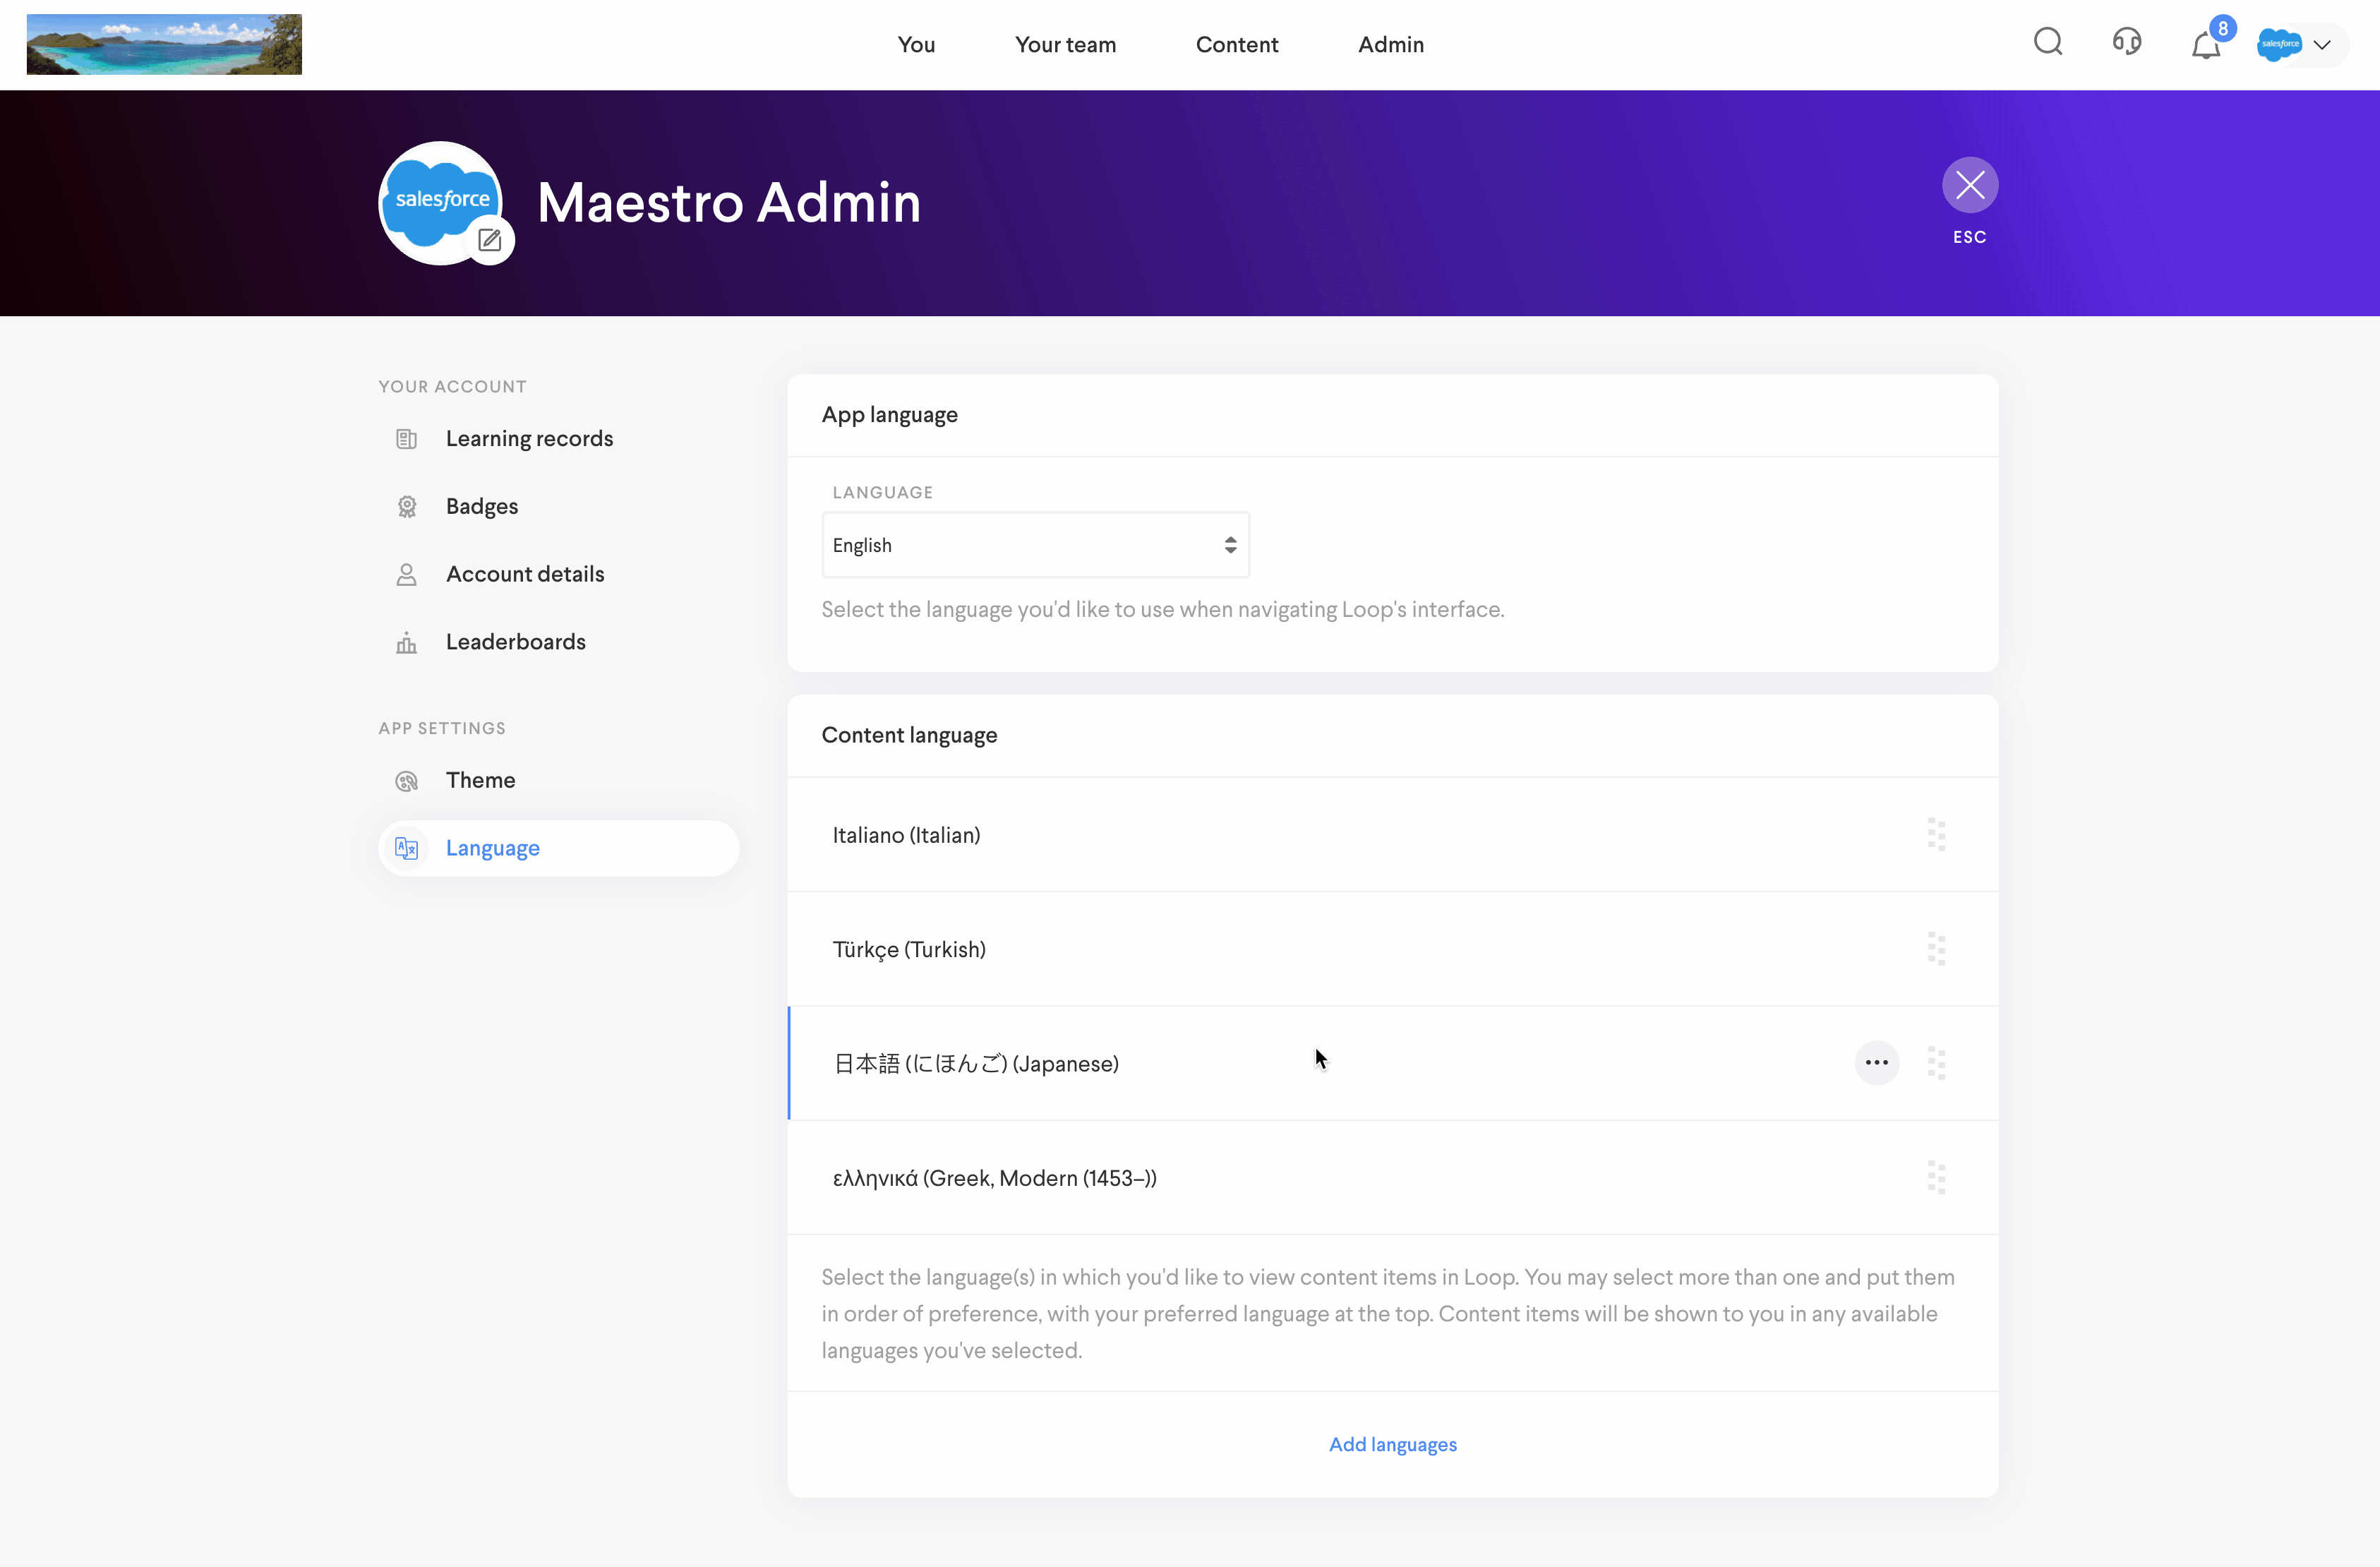Close settings with the ESC button
The image size is (2380, 1567).
[x=1969, y=185]
